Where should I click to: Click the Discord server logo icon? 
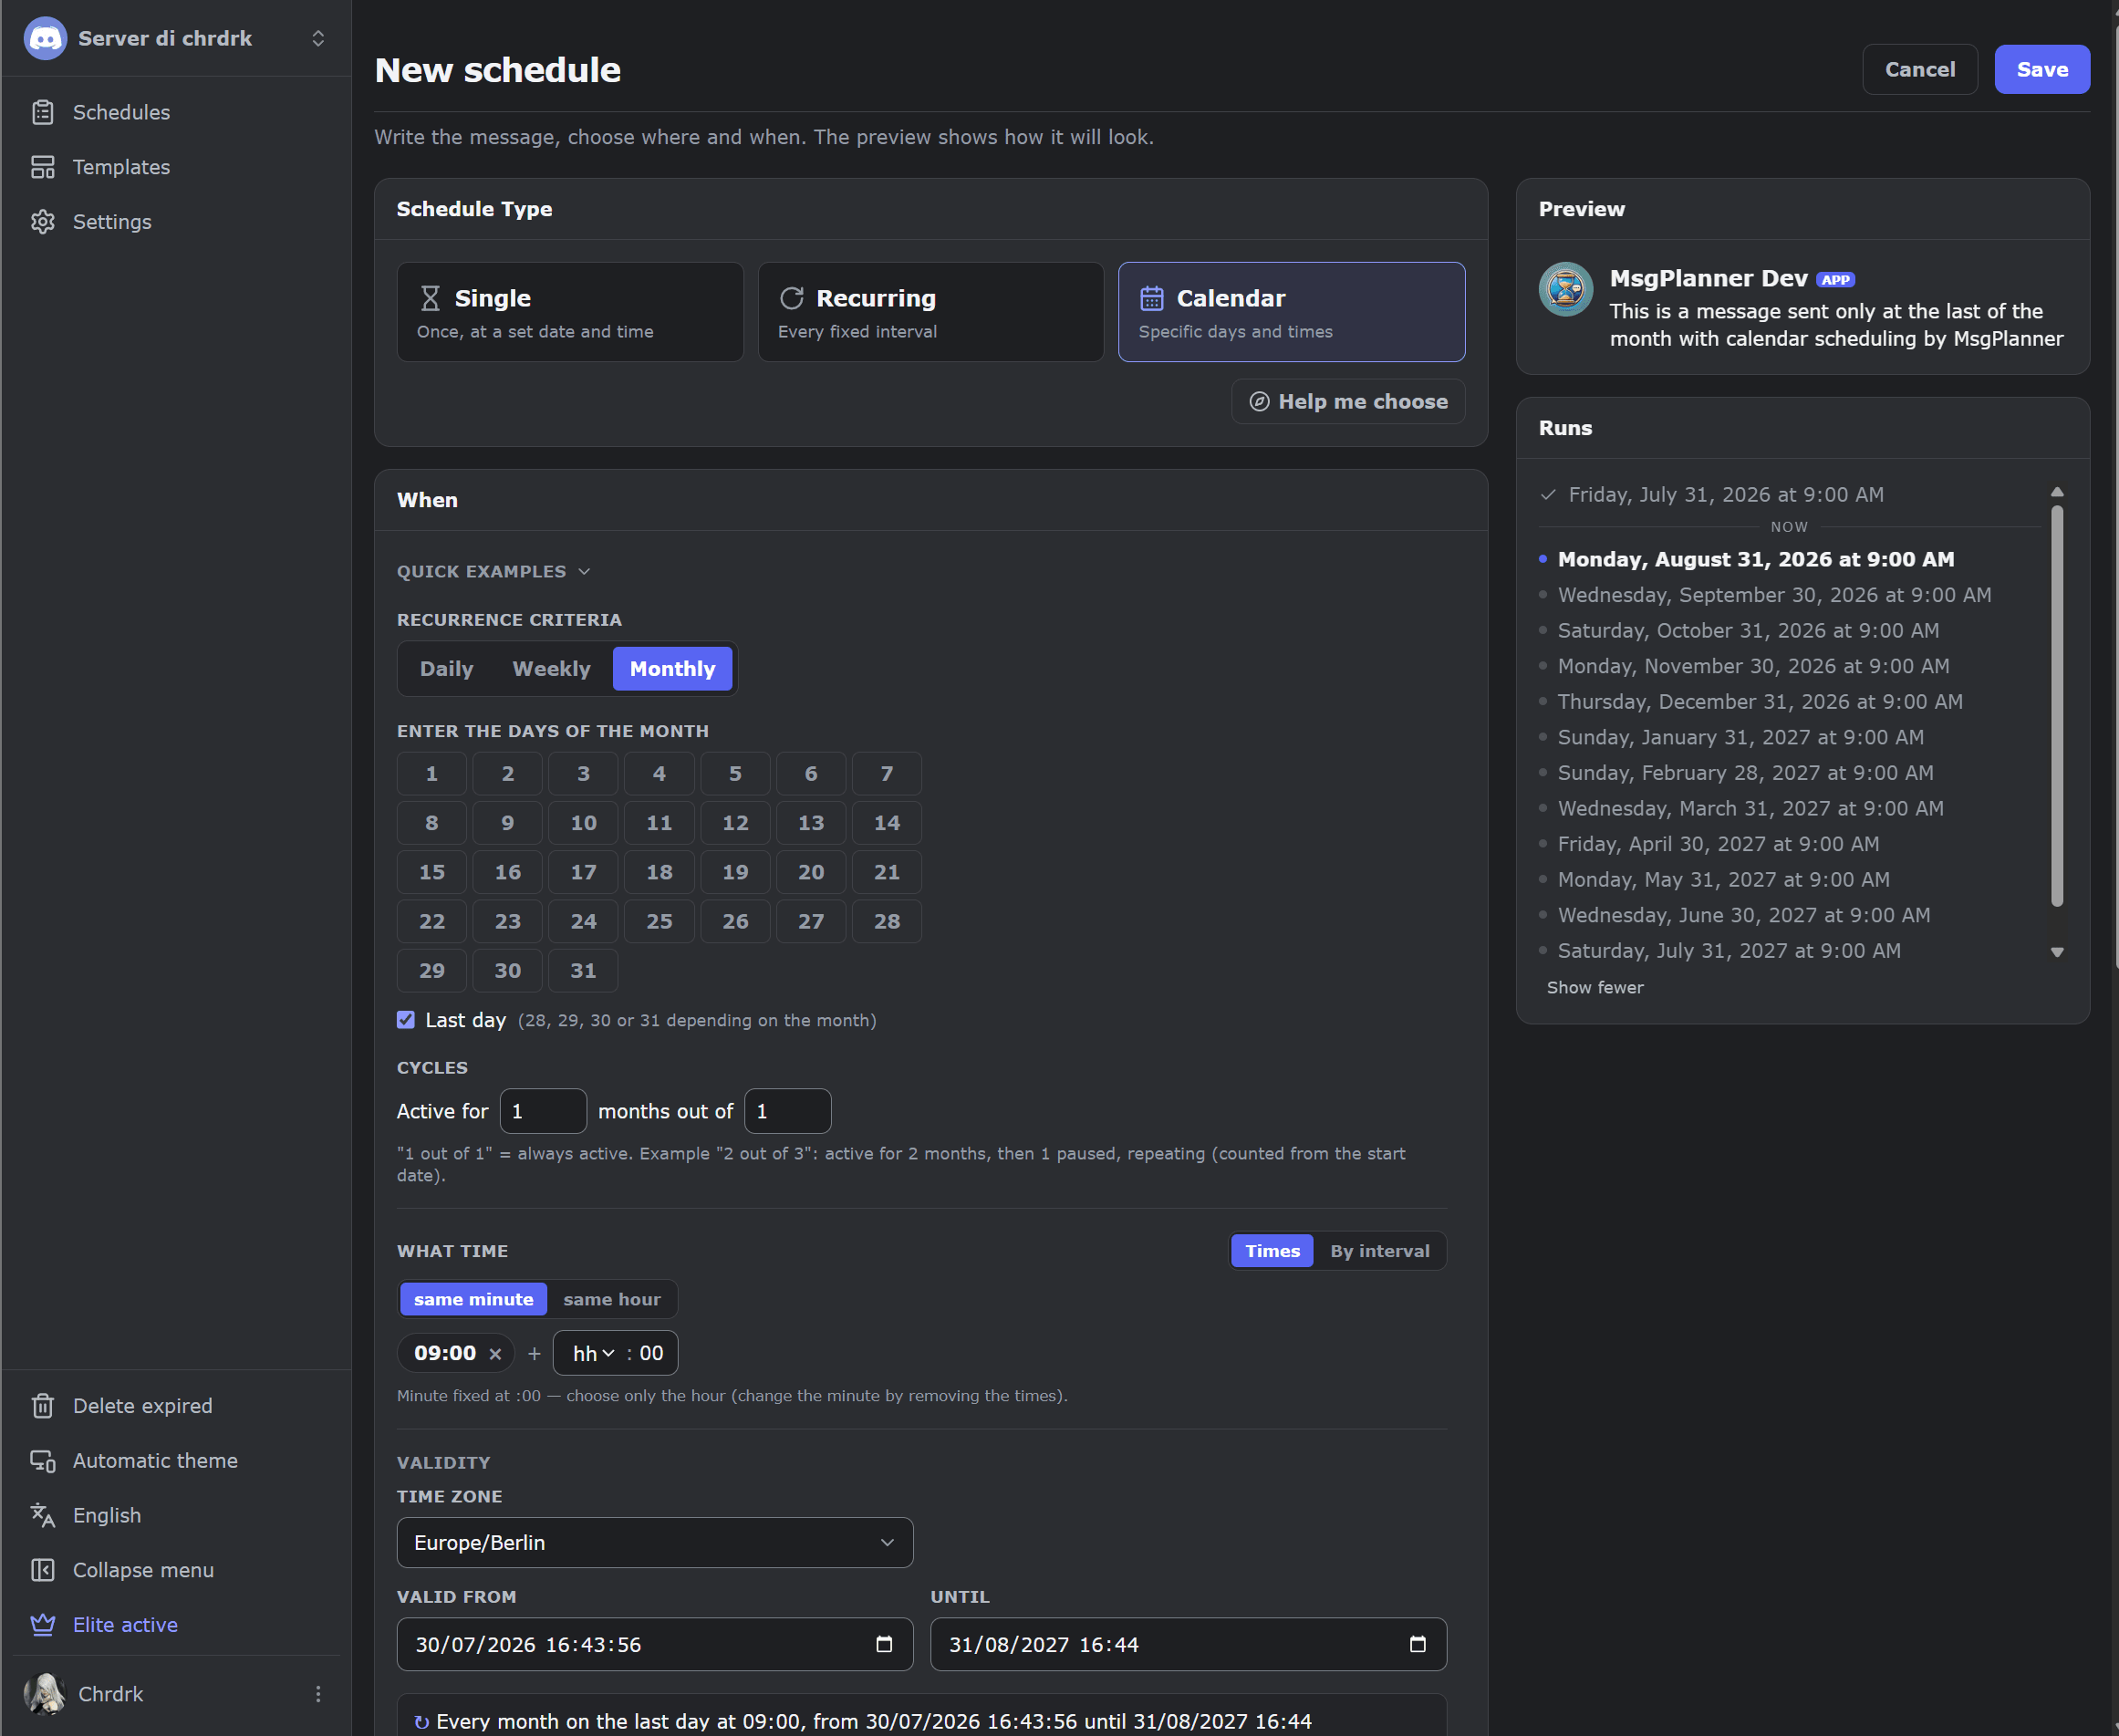pyautogui.click(x=45, y=38)
